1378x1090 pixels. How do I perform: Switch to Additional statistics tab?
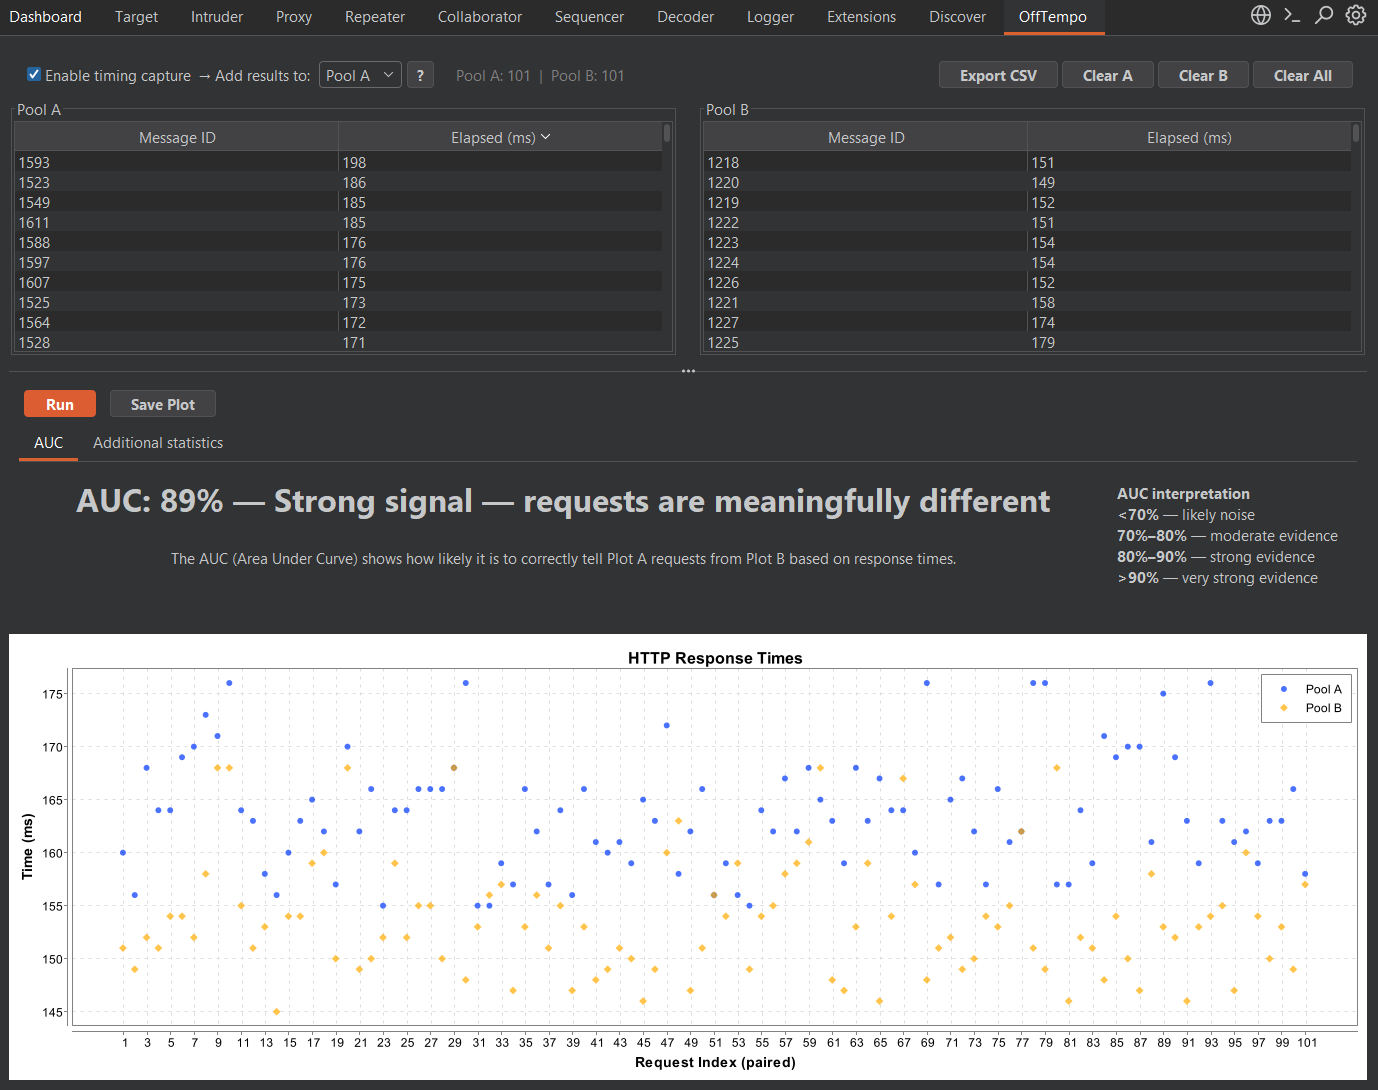(x=157, y=443)
